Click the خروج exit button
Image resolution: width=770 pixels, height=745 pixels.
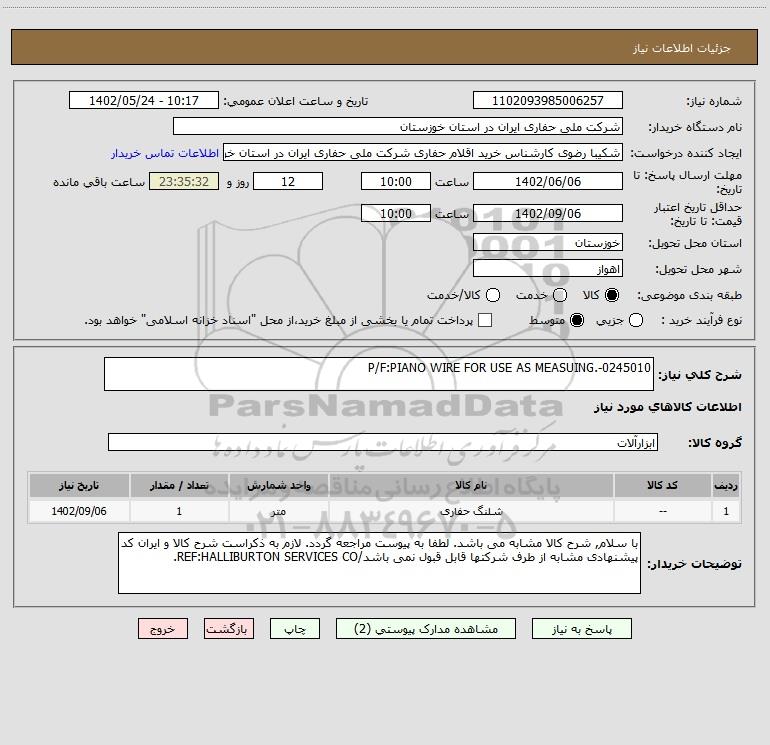click(x=163, y=629)
